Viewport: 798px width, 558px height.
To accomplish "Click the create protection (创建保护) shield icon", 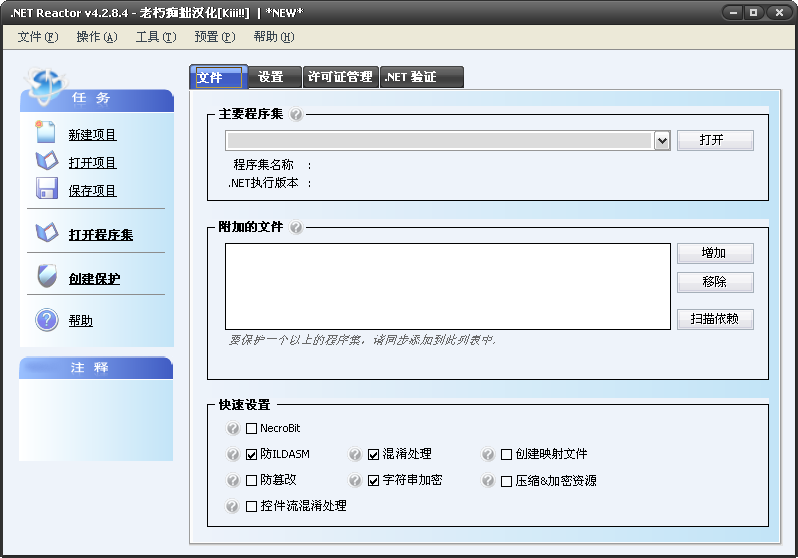I will (47, 276).
